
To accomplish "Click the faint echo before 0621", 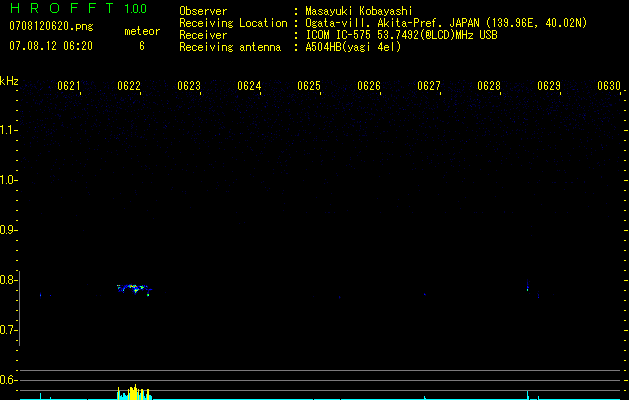I will coord(41,295).
